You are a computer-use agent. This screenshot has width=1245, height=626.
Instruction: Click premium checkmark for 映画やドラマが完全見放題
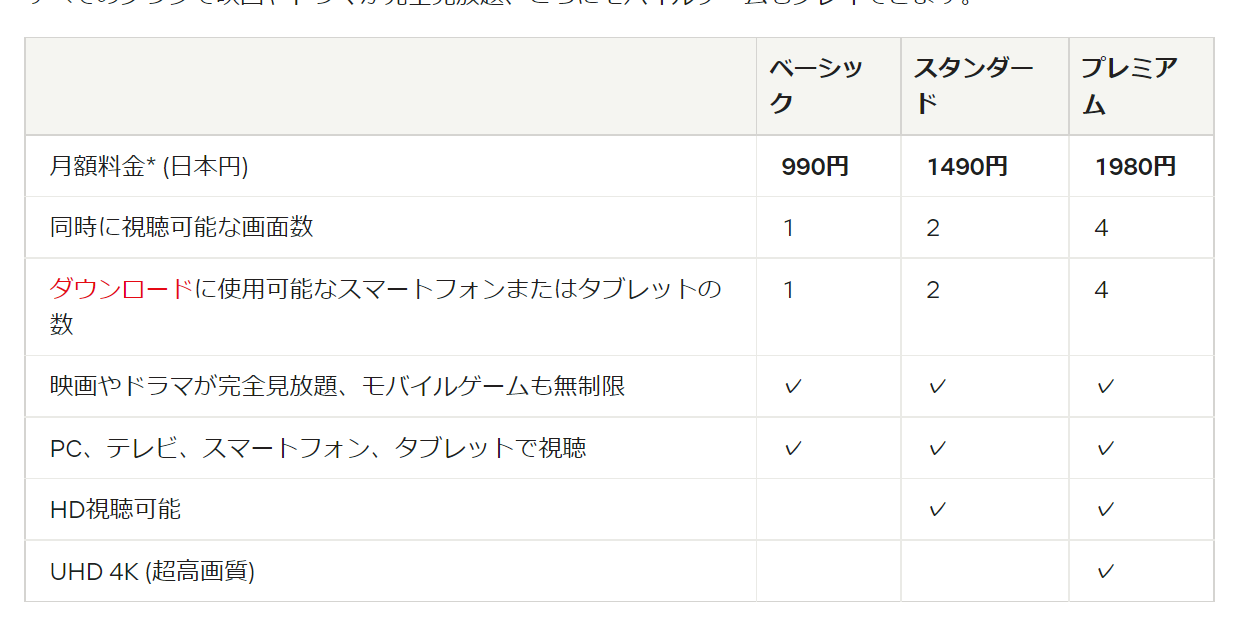tap(1105, 387)
